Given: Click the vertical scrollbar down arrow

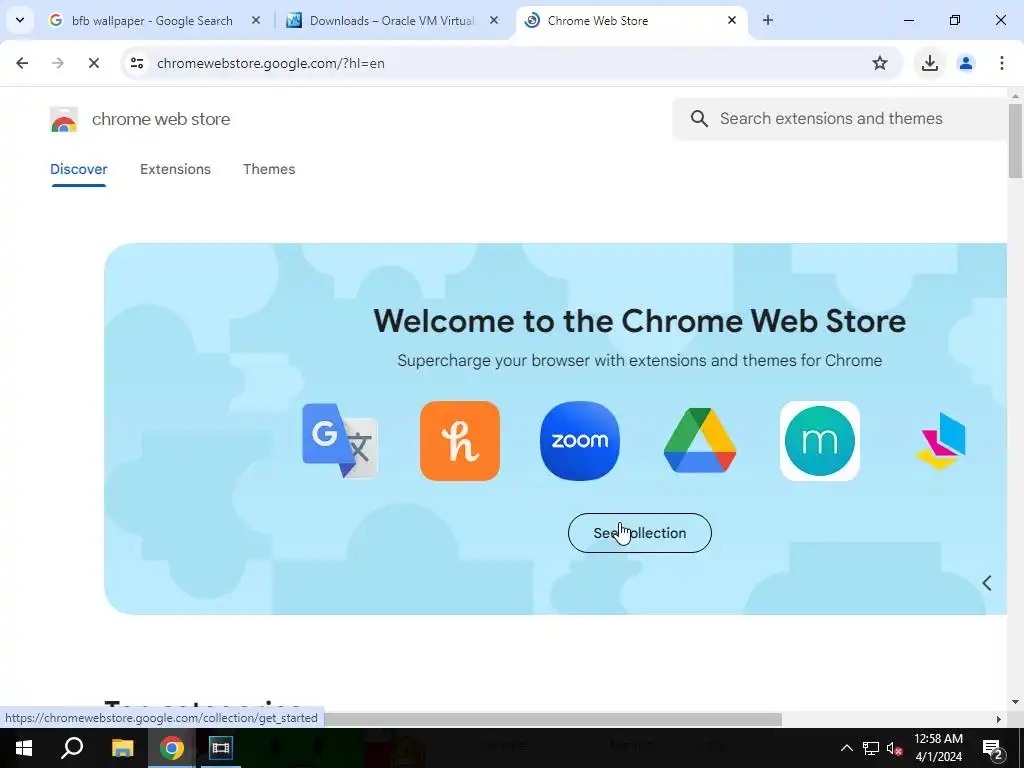Looking at the screenshot, I should (1015, 703).
